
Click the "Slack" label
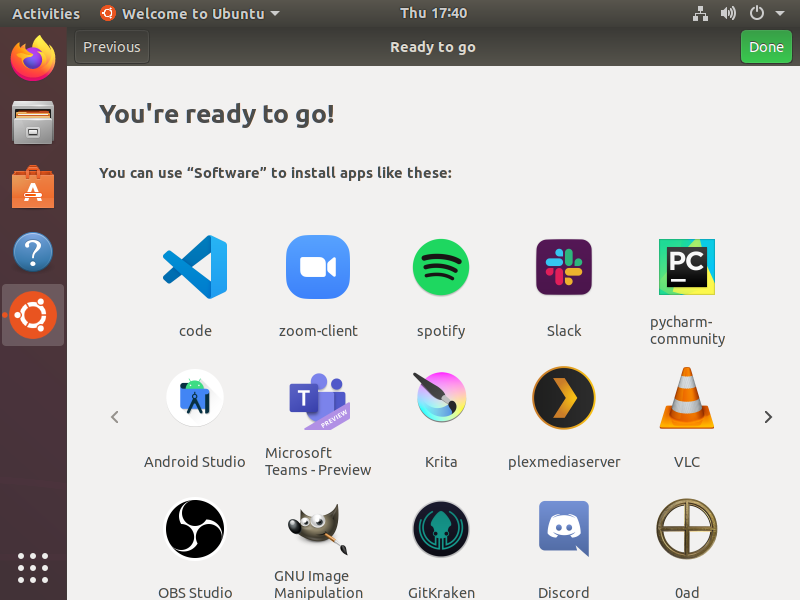[x=564, y=331]
